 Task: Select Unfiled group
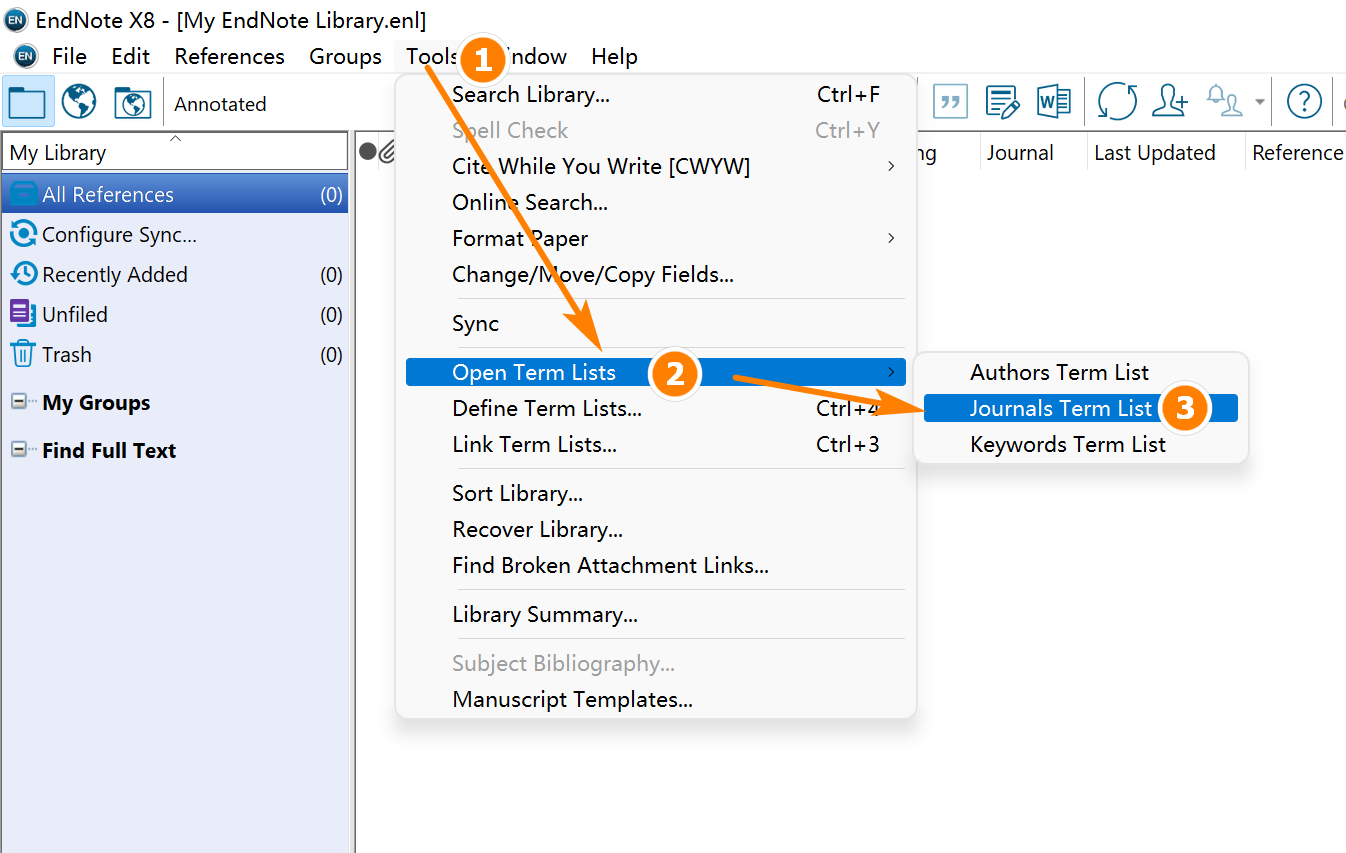[x=175, y=314]
